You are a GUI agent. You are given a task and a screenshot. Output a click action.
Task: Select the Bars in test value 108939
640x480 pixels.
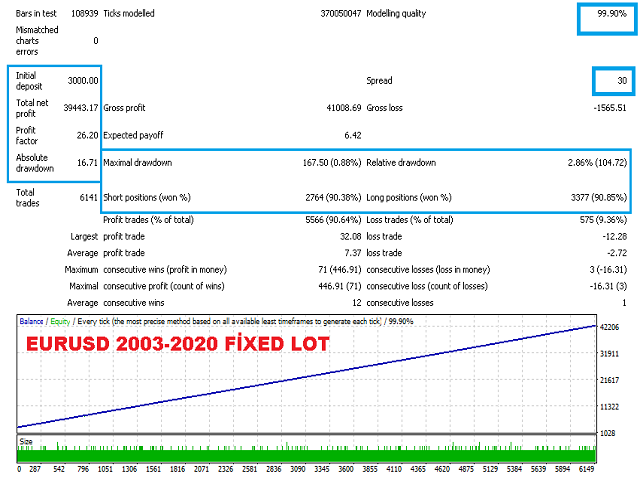pyautogui.click(x=84, y=13)
